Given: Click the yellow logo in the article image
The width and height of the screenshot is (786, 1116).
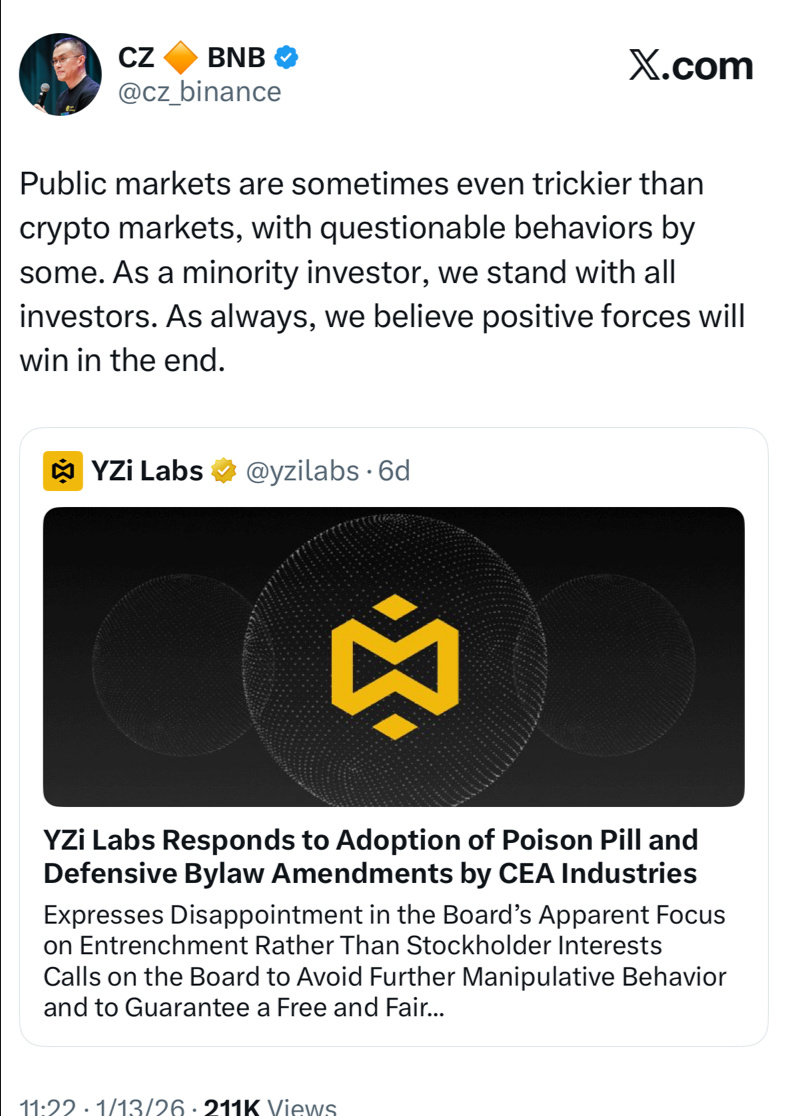Looking at the screenshot, I should (394, 666).
